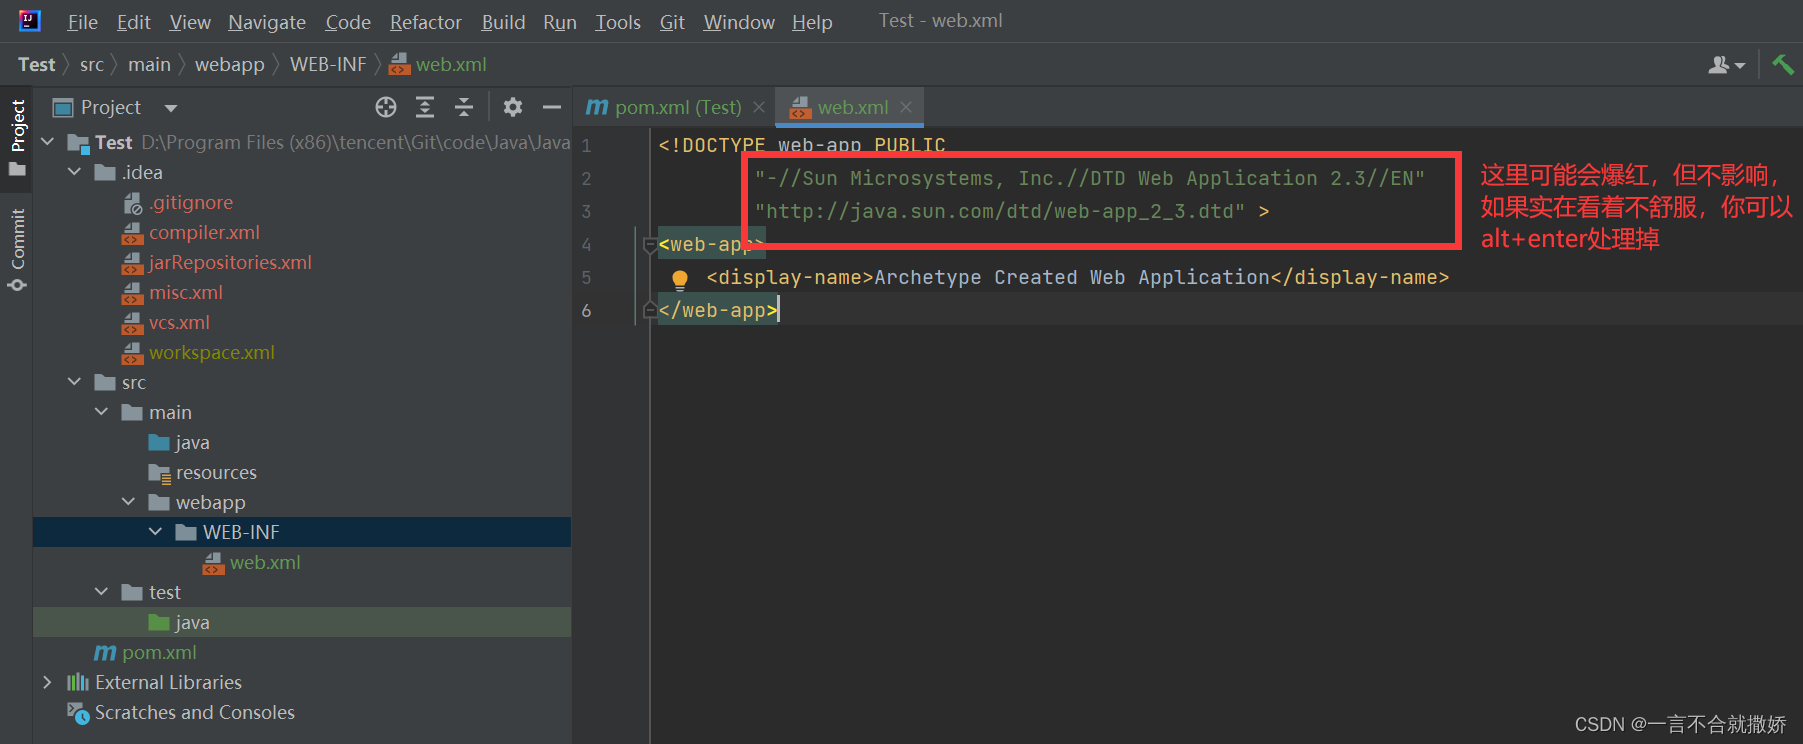Click the display-name code on line 5
This screenshot has width=1803, height=744.
[x=1077, y=278]
